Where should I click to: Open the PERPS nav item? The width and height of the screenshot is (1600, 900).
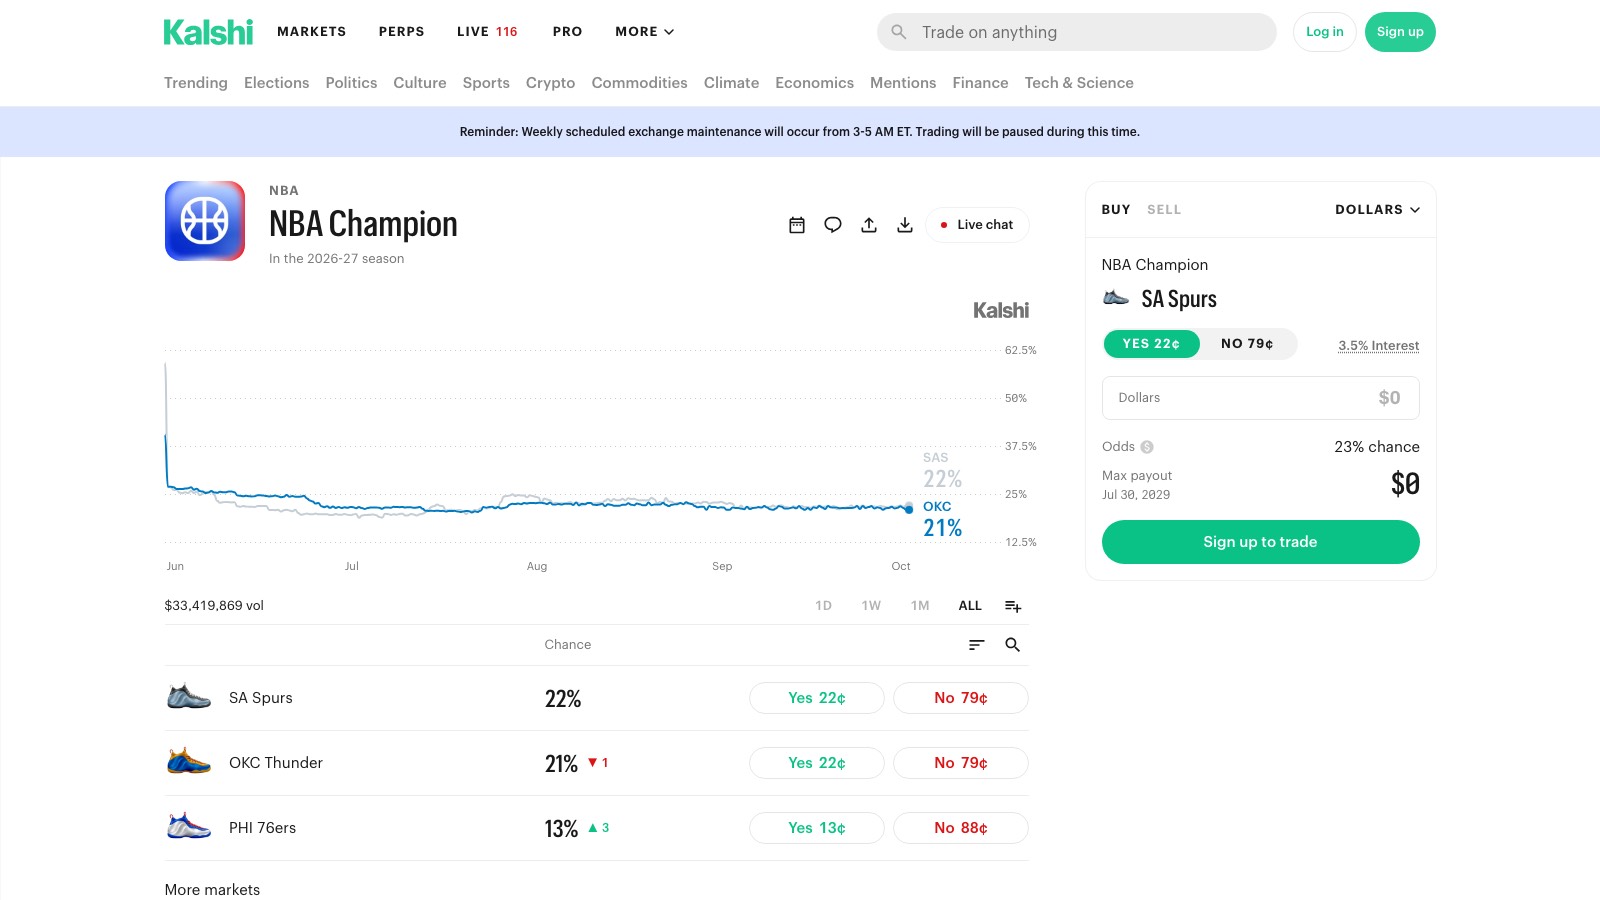(x=402, y=32)
